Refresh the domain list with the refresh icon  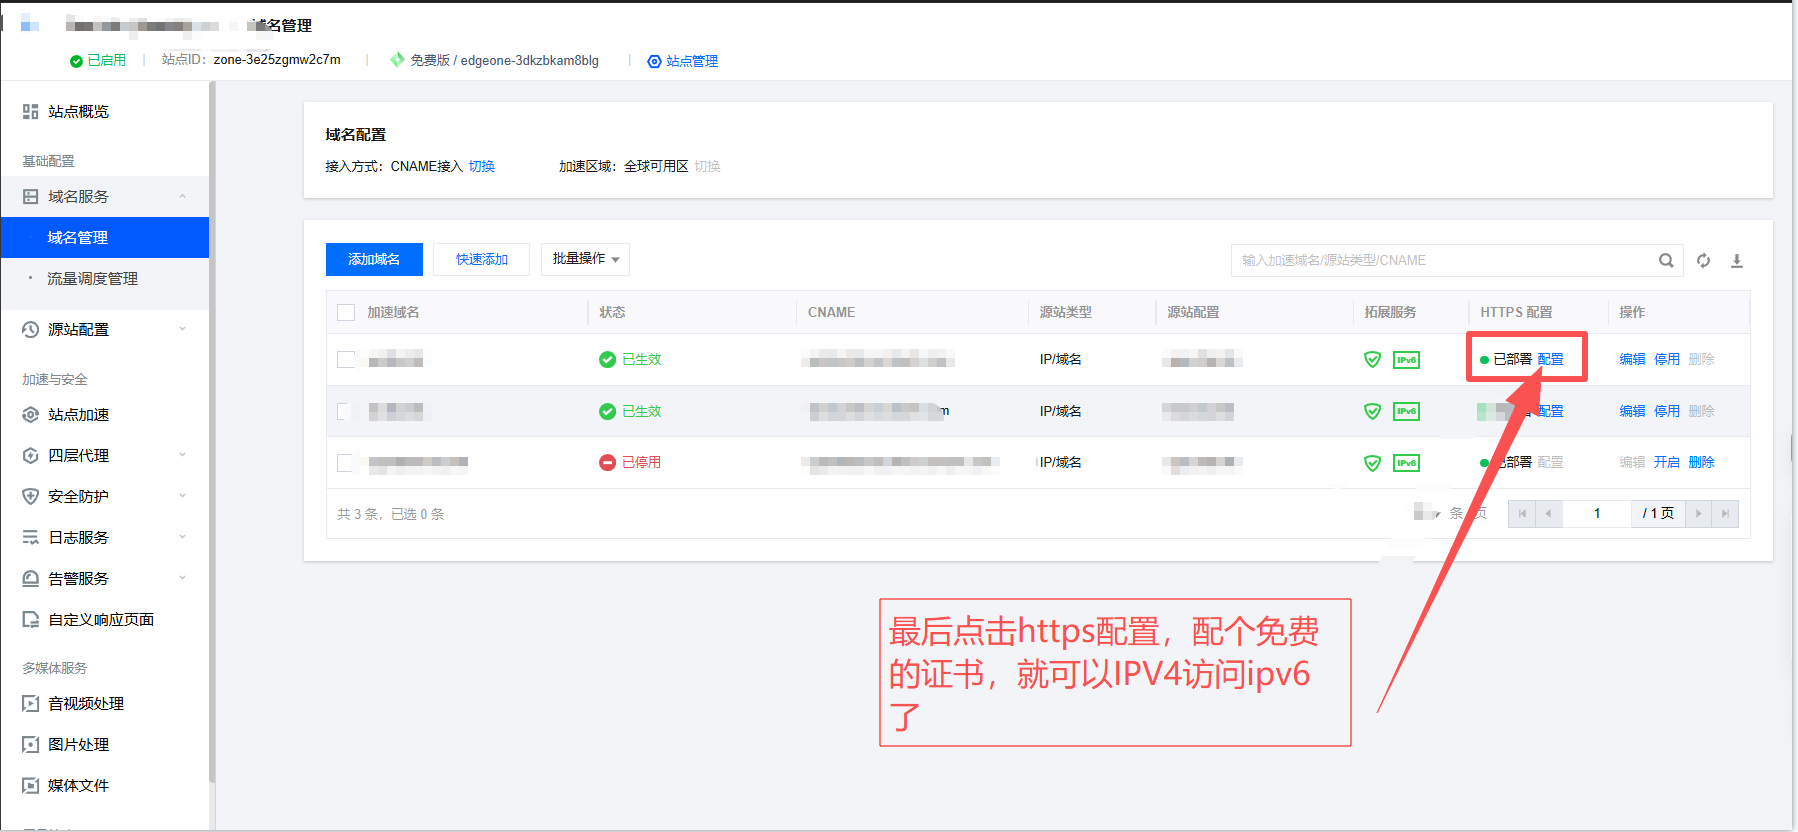pyautogui.click(x=1704, y=260)
